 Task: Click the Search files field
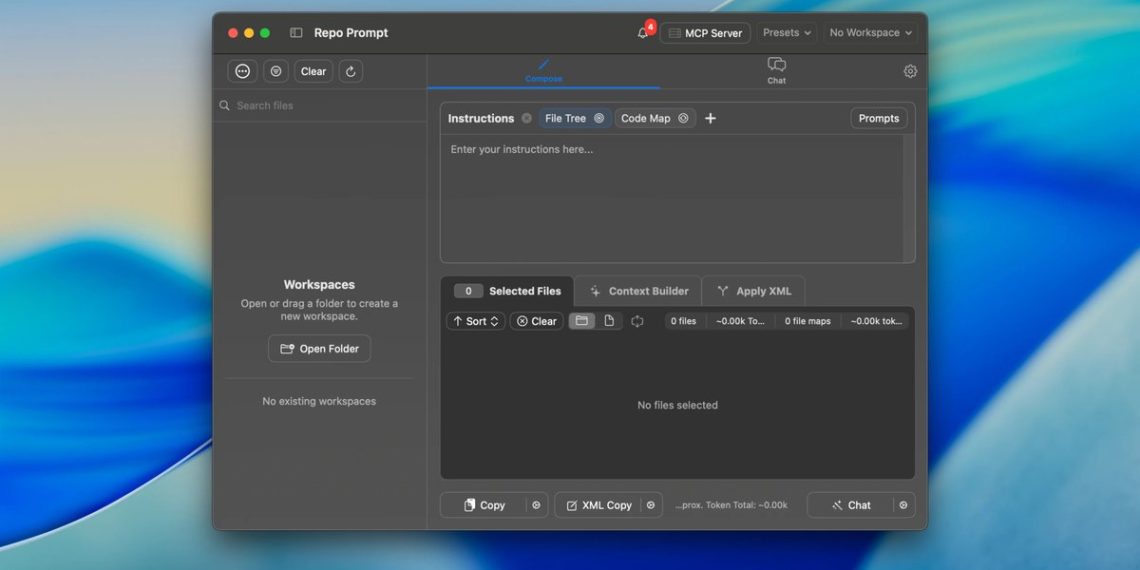click(x=320, y=105)
